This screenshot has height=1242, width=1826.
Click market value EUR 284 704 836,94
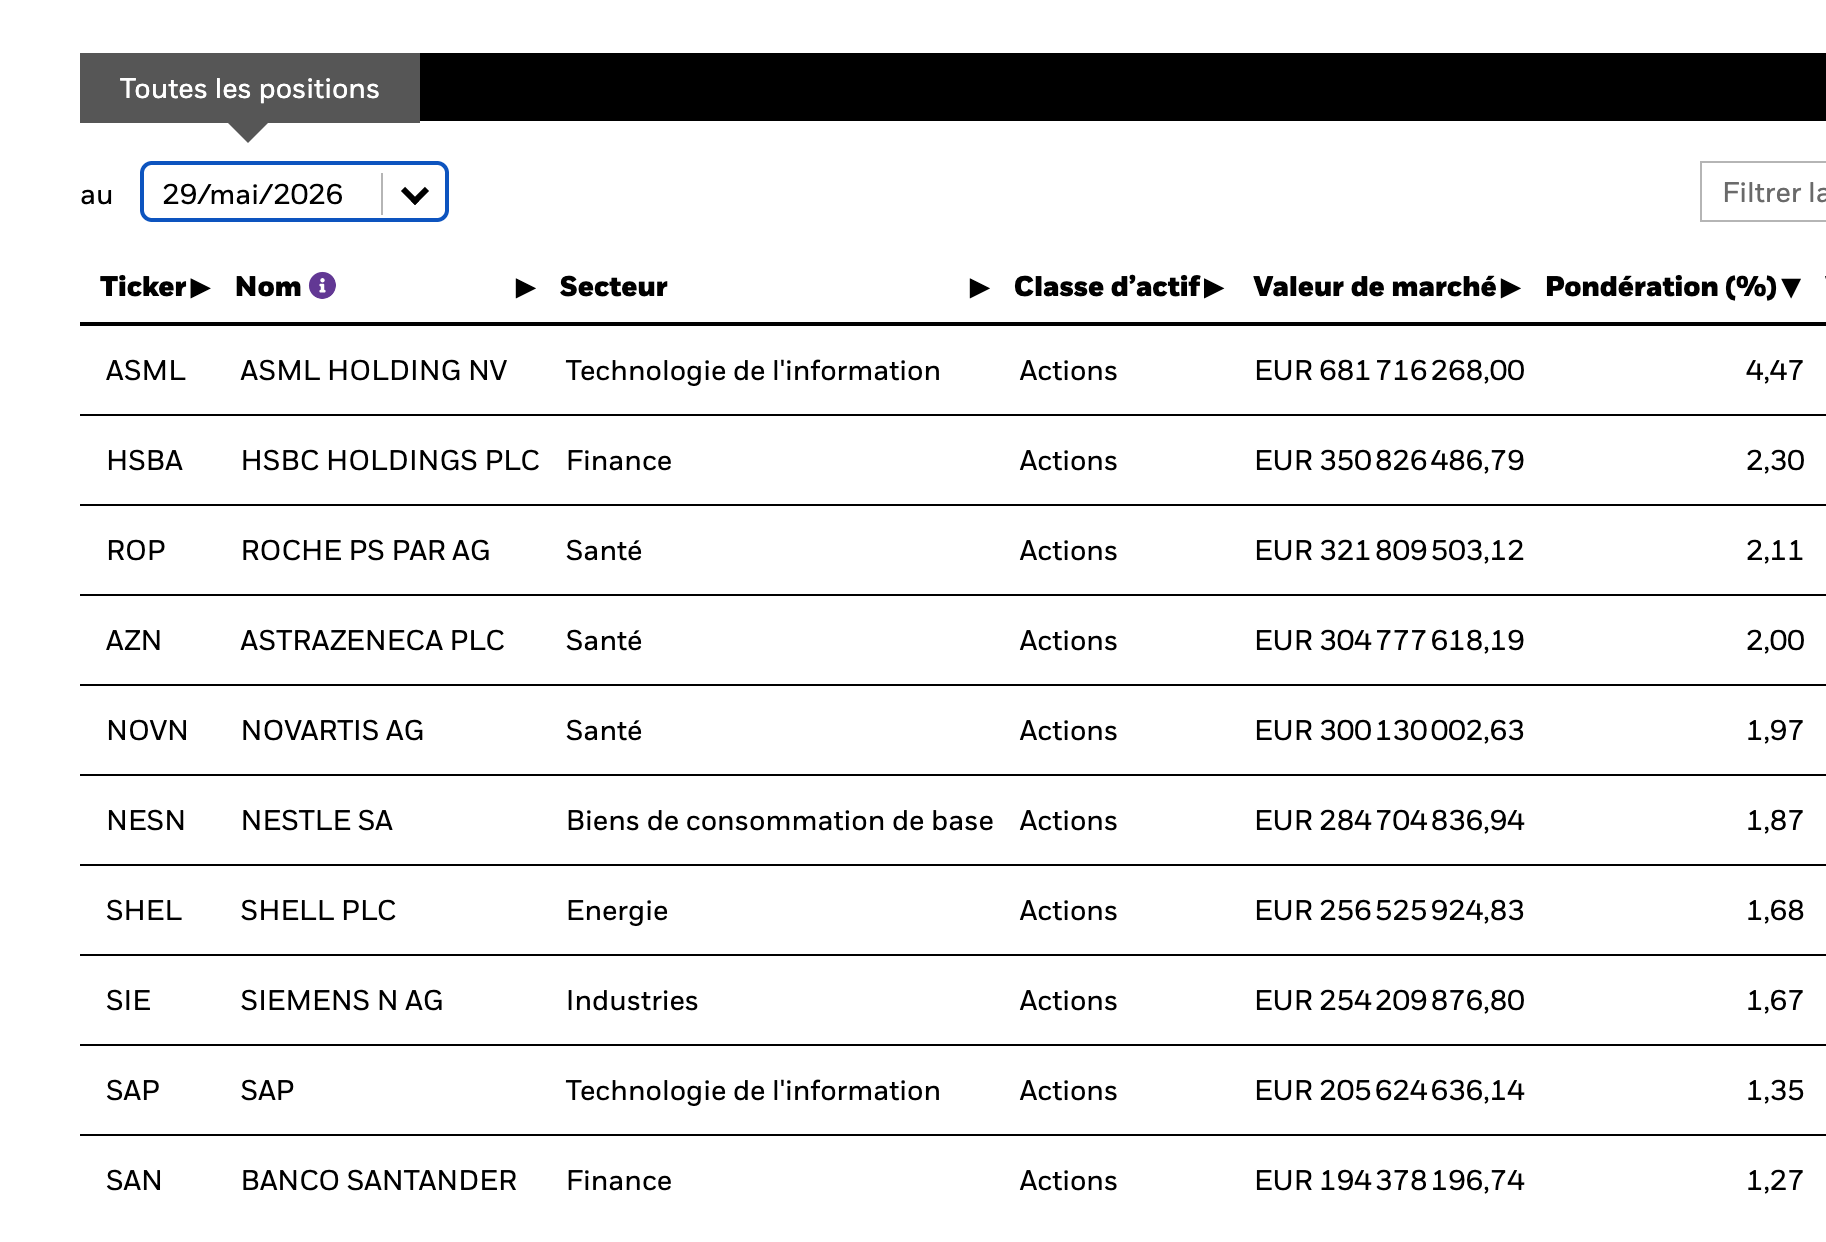[x=1390, y=821]
